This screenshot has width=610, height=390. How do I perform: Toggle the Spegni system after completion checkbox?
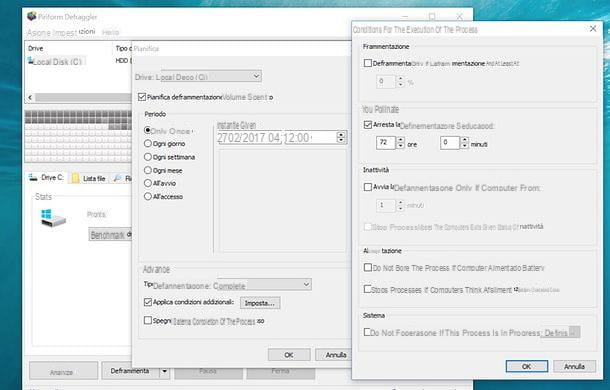coord(147,320)
